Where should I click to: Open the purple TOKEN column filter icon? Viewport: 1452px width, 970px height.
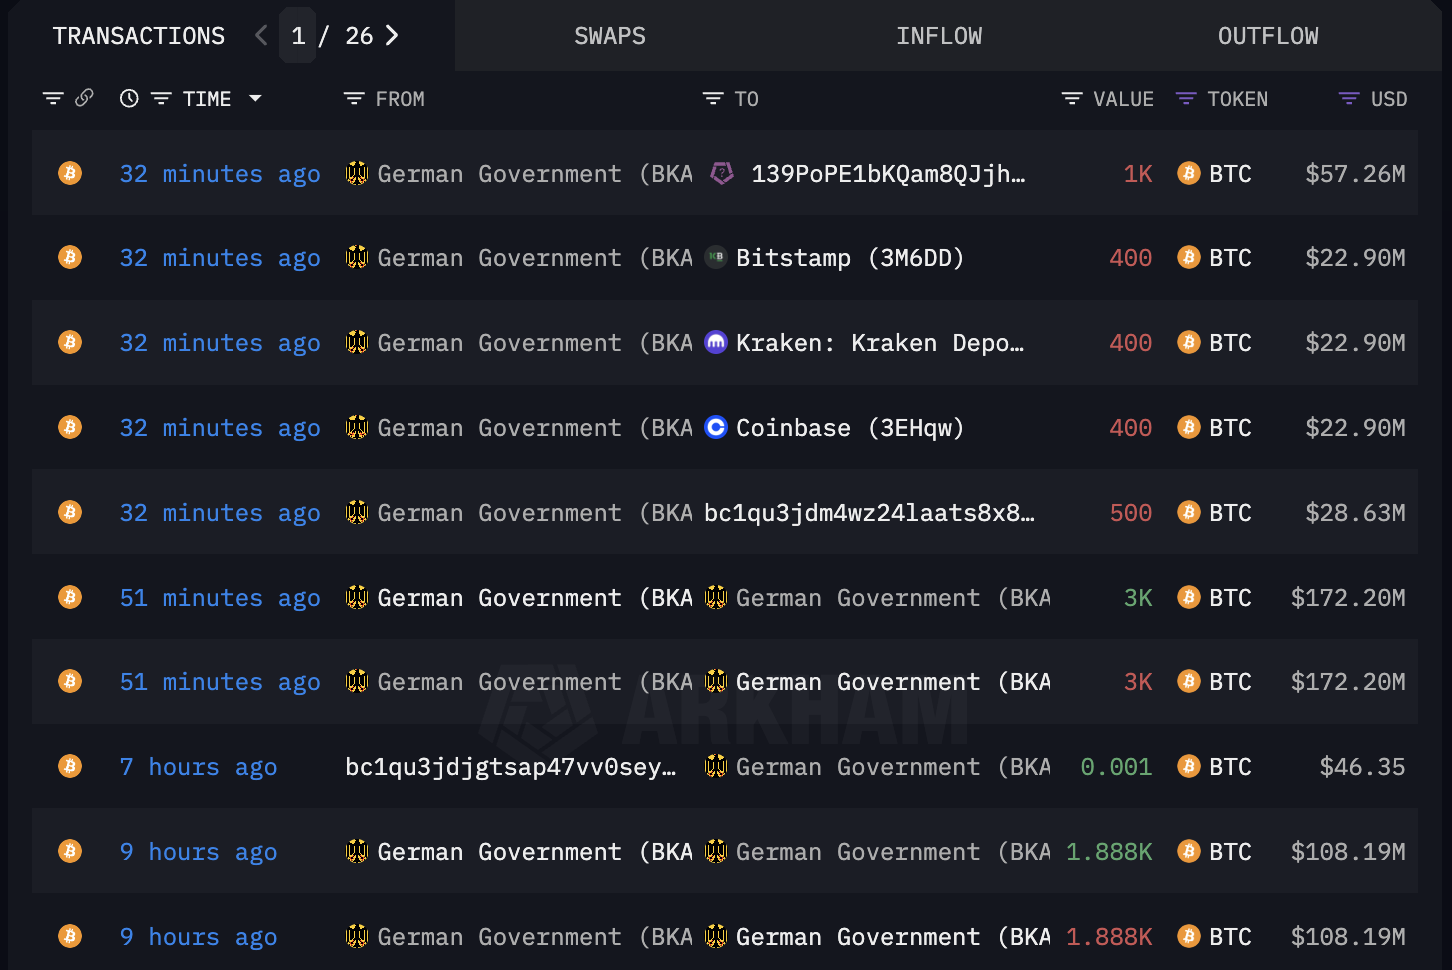[1186, 98]
